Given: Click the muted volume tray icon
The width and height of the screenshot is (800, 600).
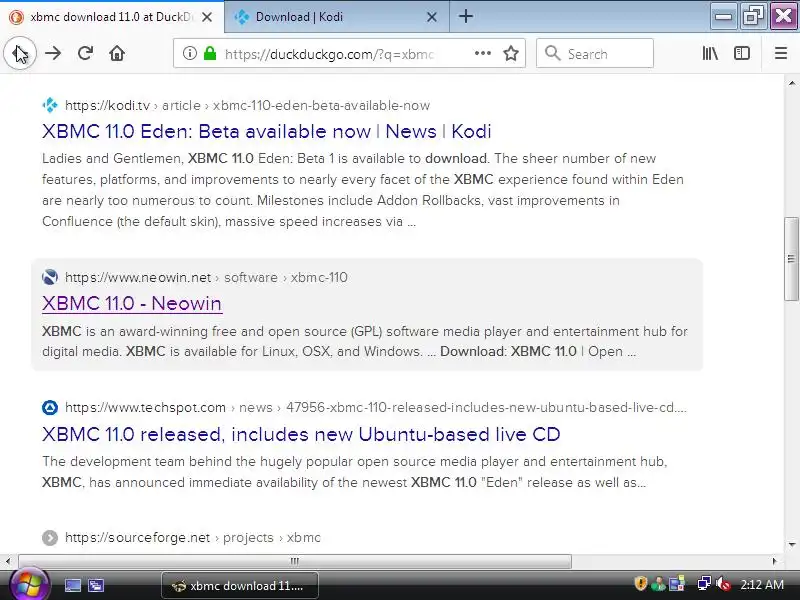Looking at the screenshot, I should 722,583.
